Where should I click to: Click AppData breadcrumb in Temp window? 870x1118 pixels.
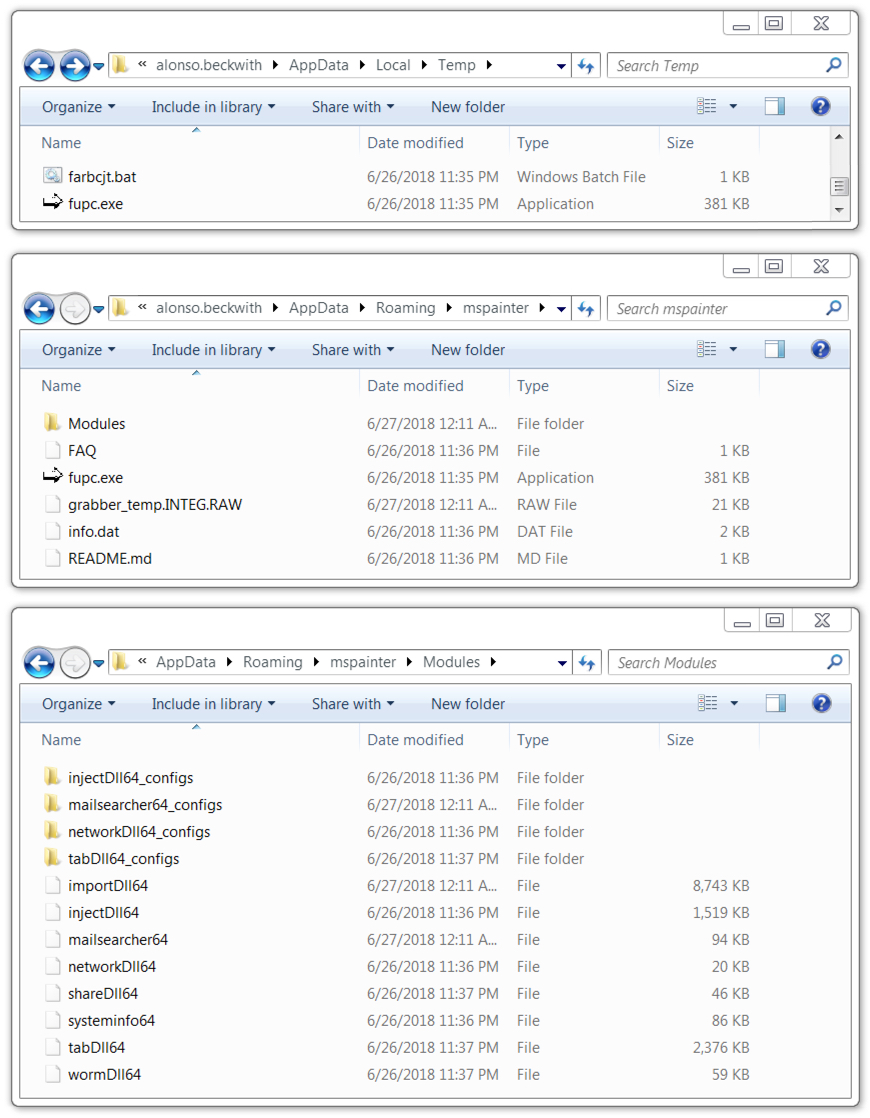pos(319,65)
